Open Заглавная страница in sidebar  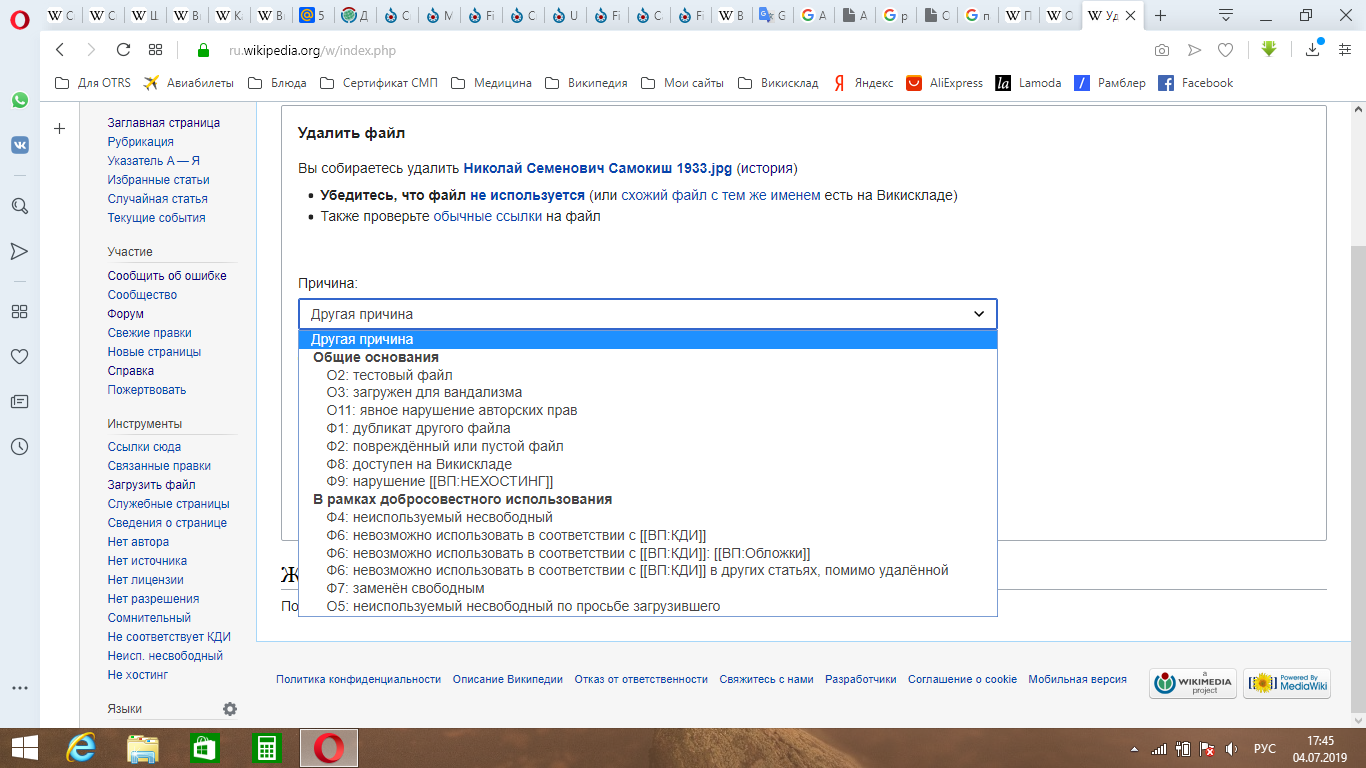click(164, 123)
